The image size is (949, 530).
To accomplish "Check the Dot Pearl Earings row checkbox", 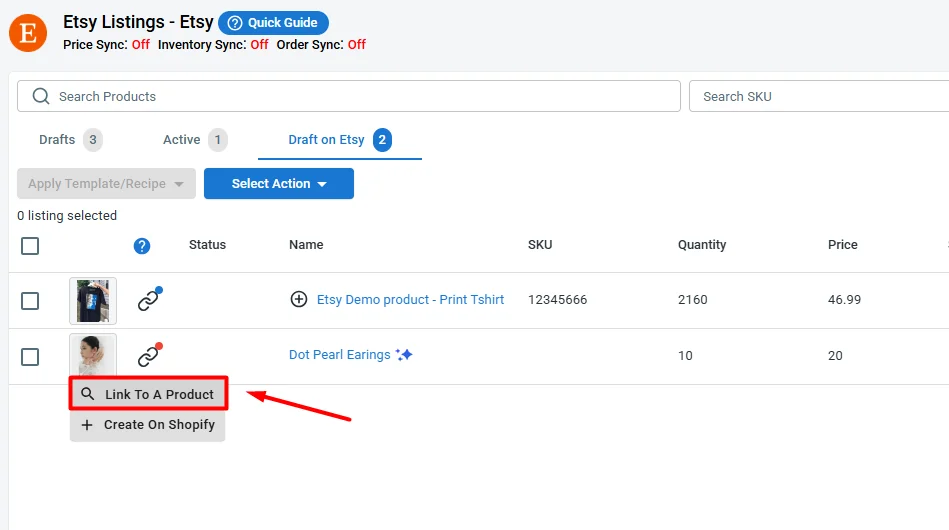I will 30,357.
